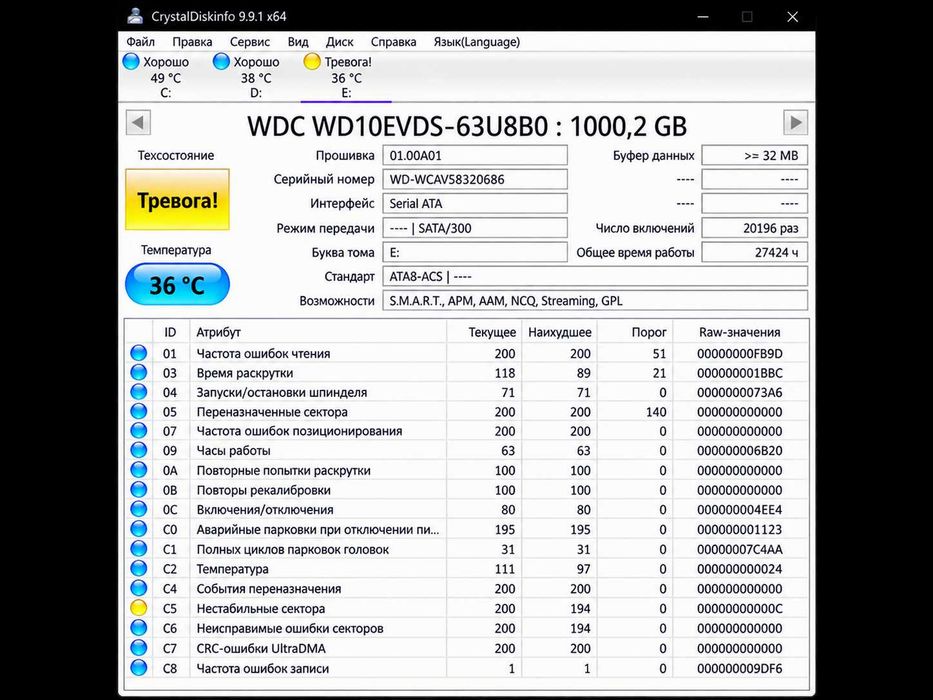The width and height of the screenshot is (933, 700).
Task: Click the Интерфейс field Serial ATA
Action: [x=475, y=204]
